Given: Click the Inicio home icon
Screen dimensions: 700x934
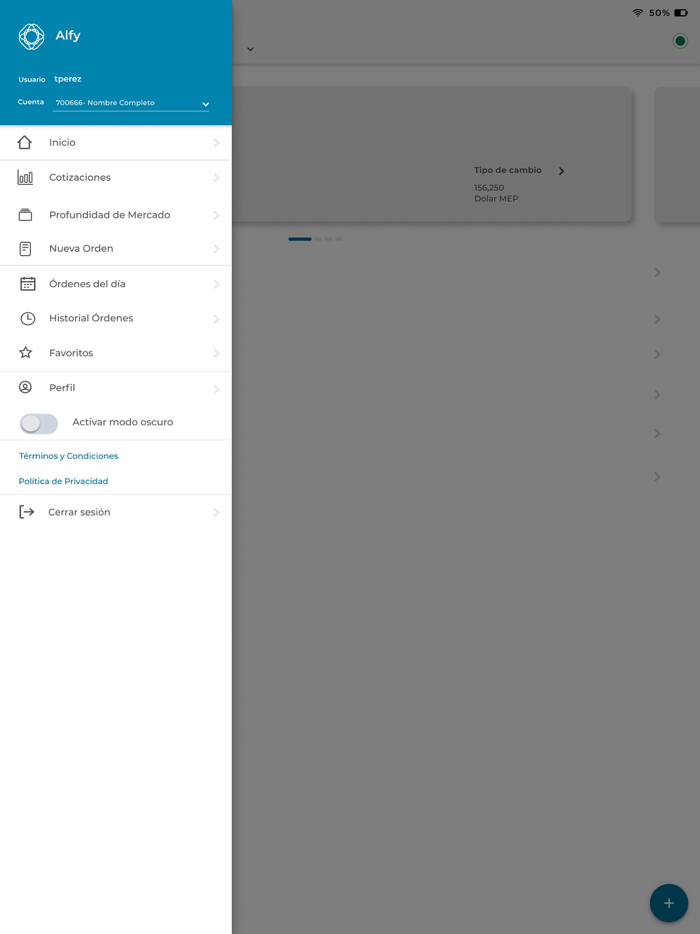Looking at the screenshot, I should click(24, 142).
